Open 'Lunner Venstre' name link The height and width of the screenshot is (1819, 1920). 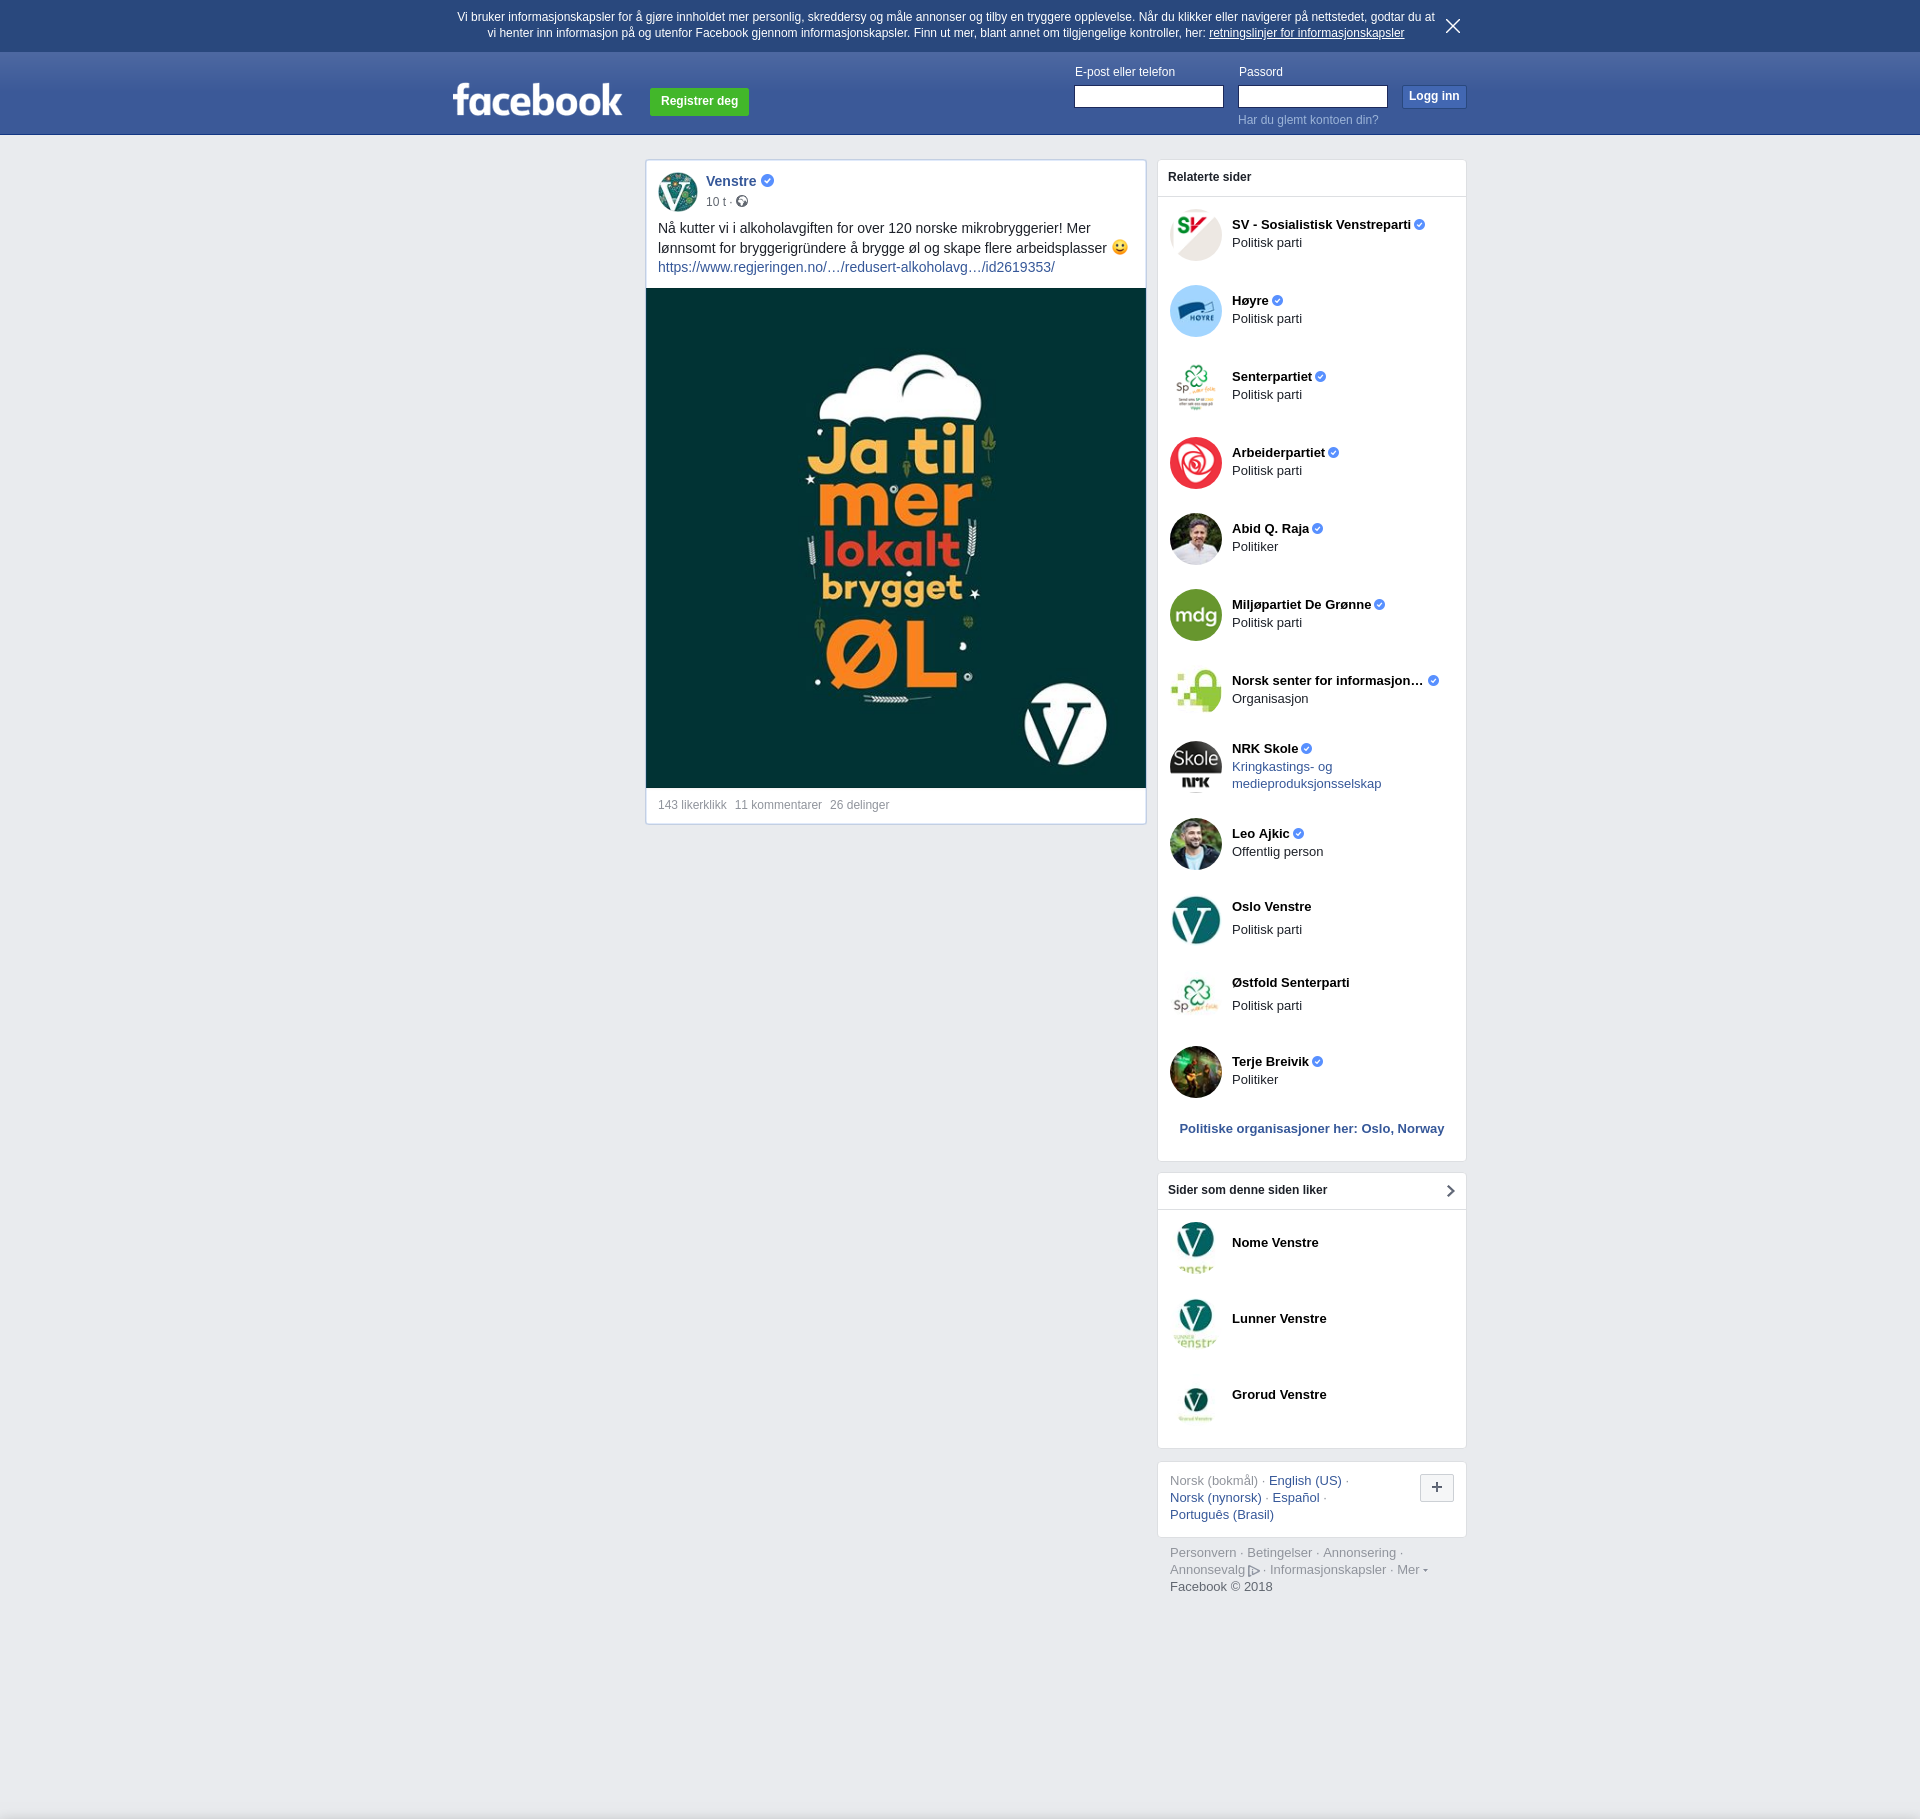[1279, 1319]
